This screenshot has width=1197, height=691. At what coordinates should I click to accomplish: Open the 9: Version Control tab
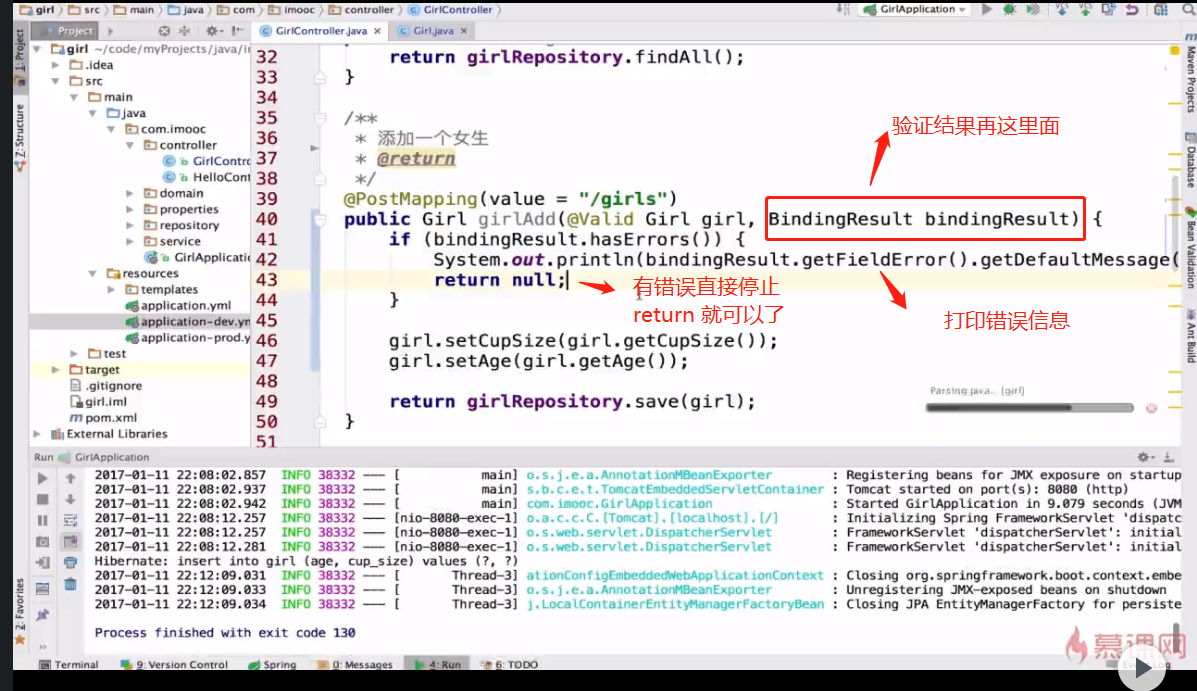[x=174, y=665]
